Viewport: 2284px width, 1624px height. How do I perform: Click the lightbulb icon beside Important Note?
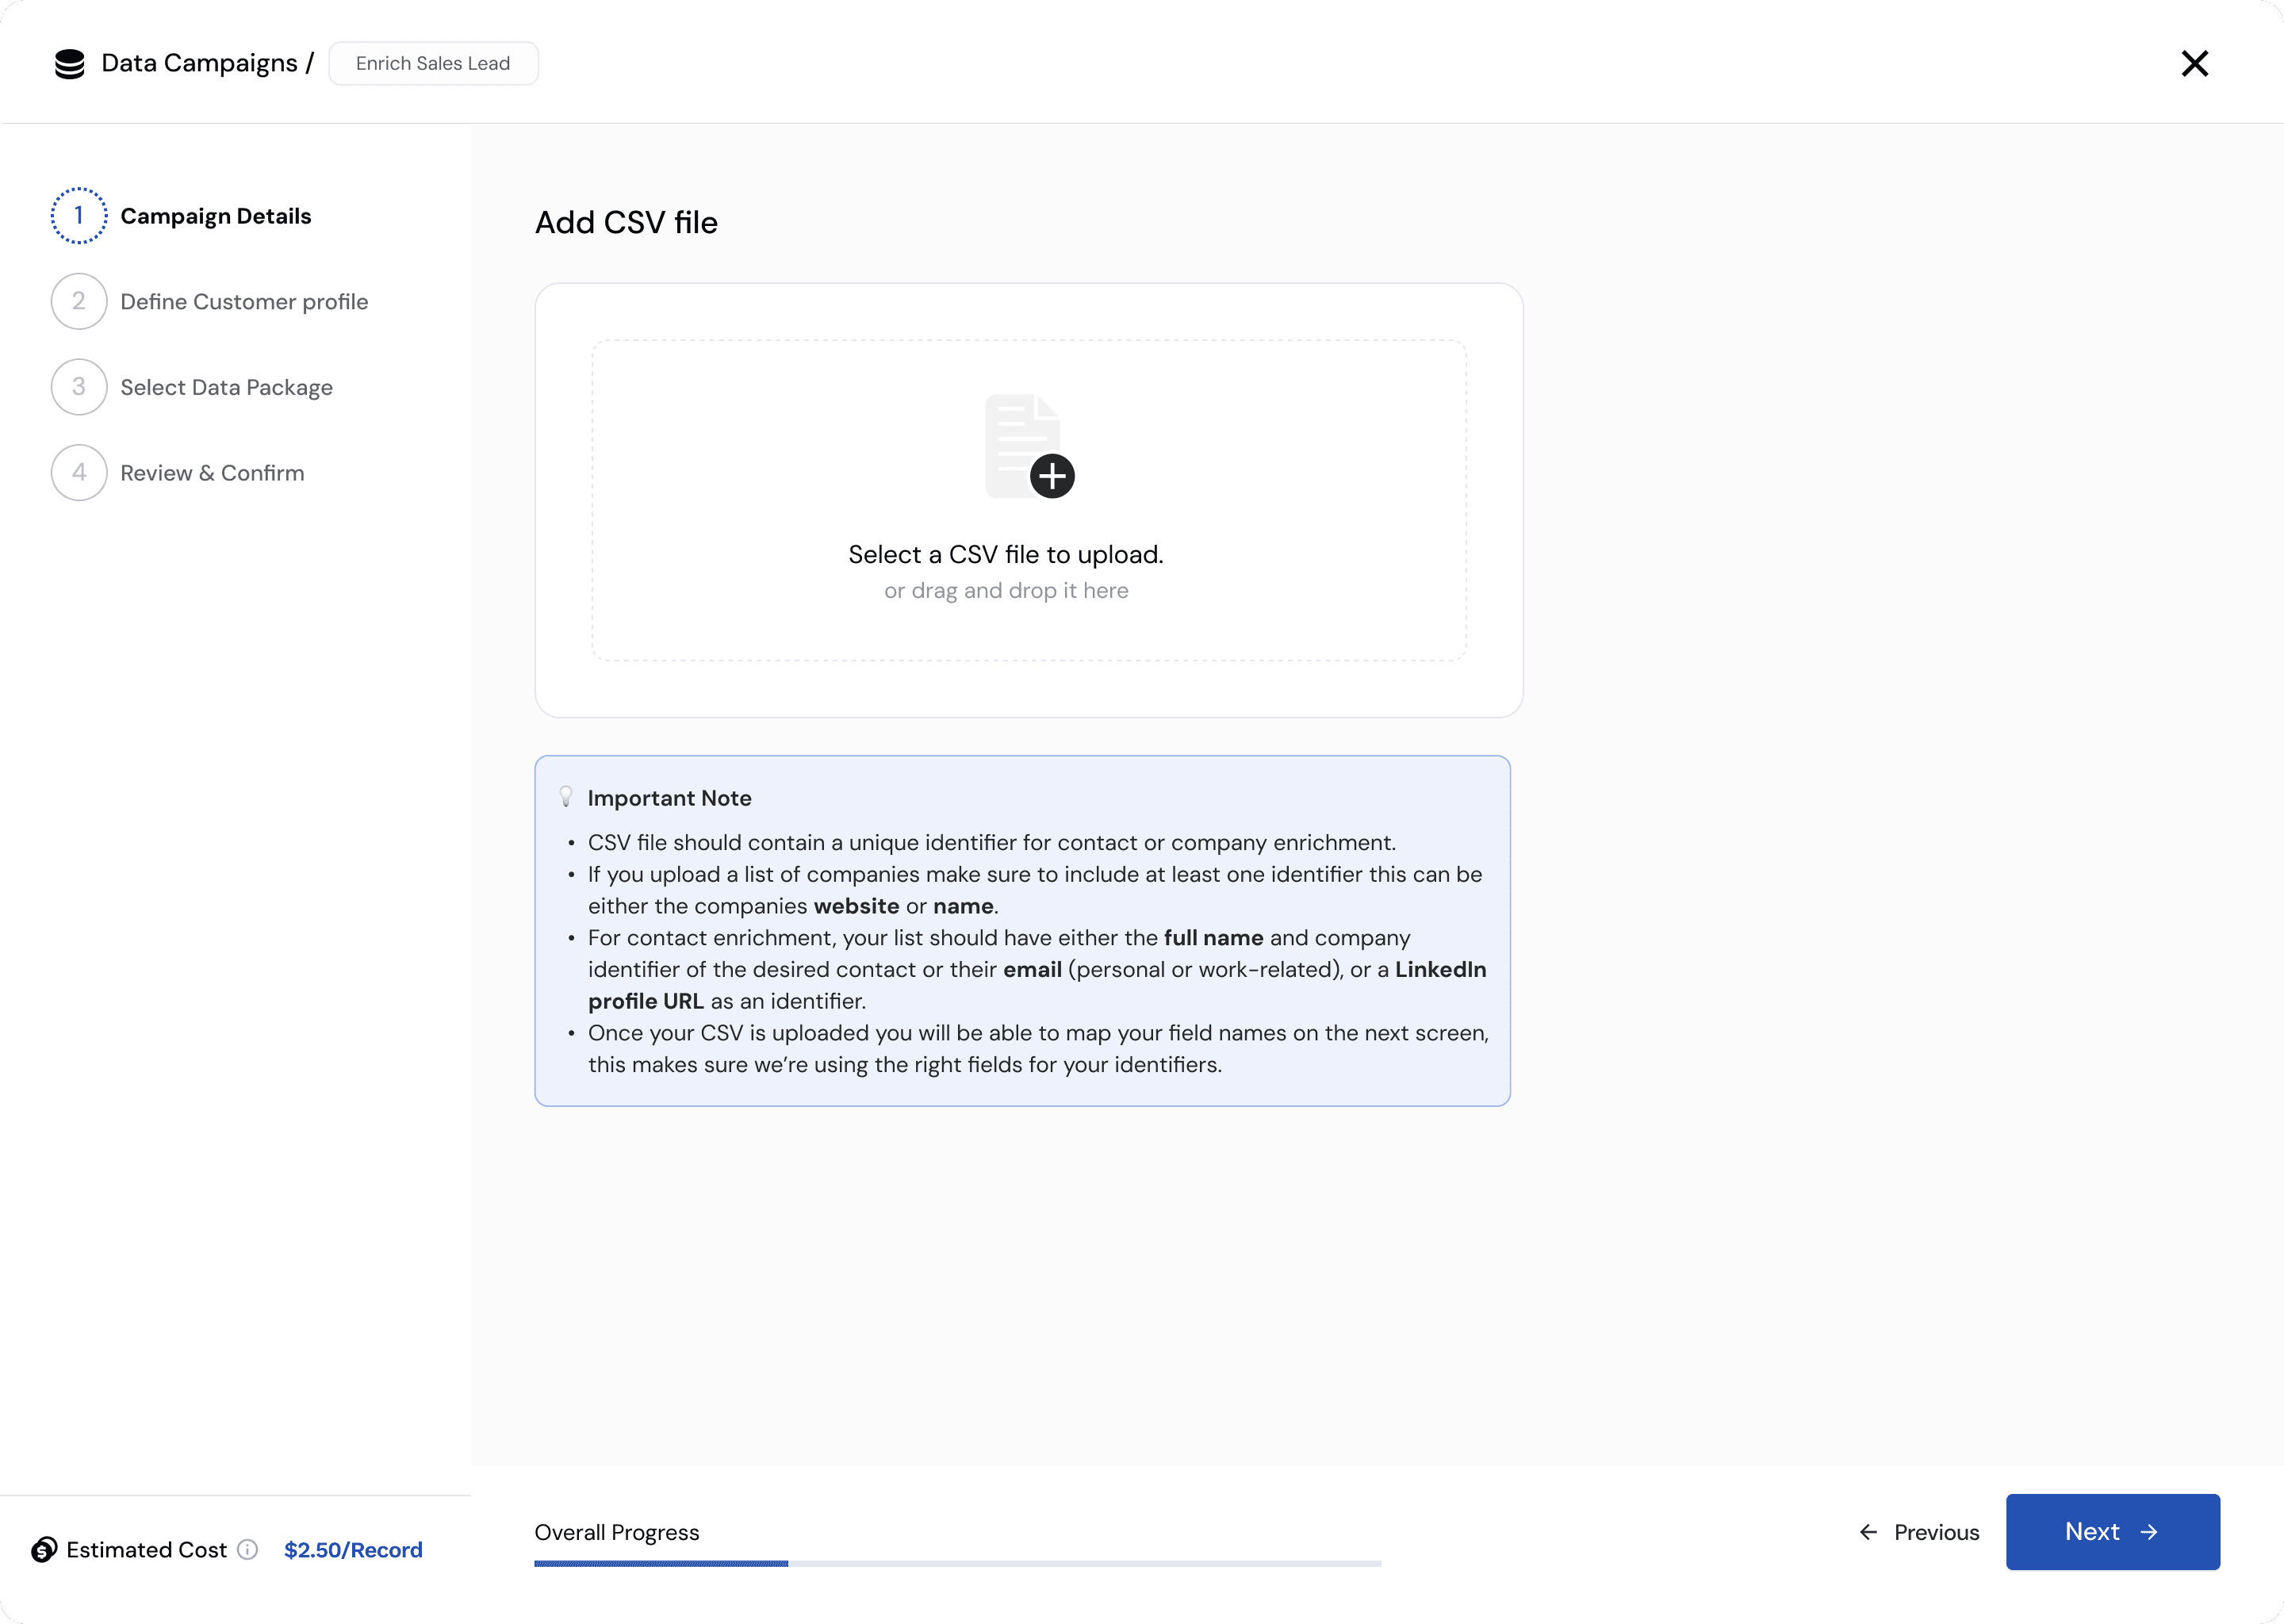point(566,797)
